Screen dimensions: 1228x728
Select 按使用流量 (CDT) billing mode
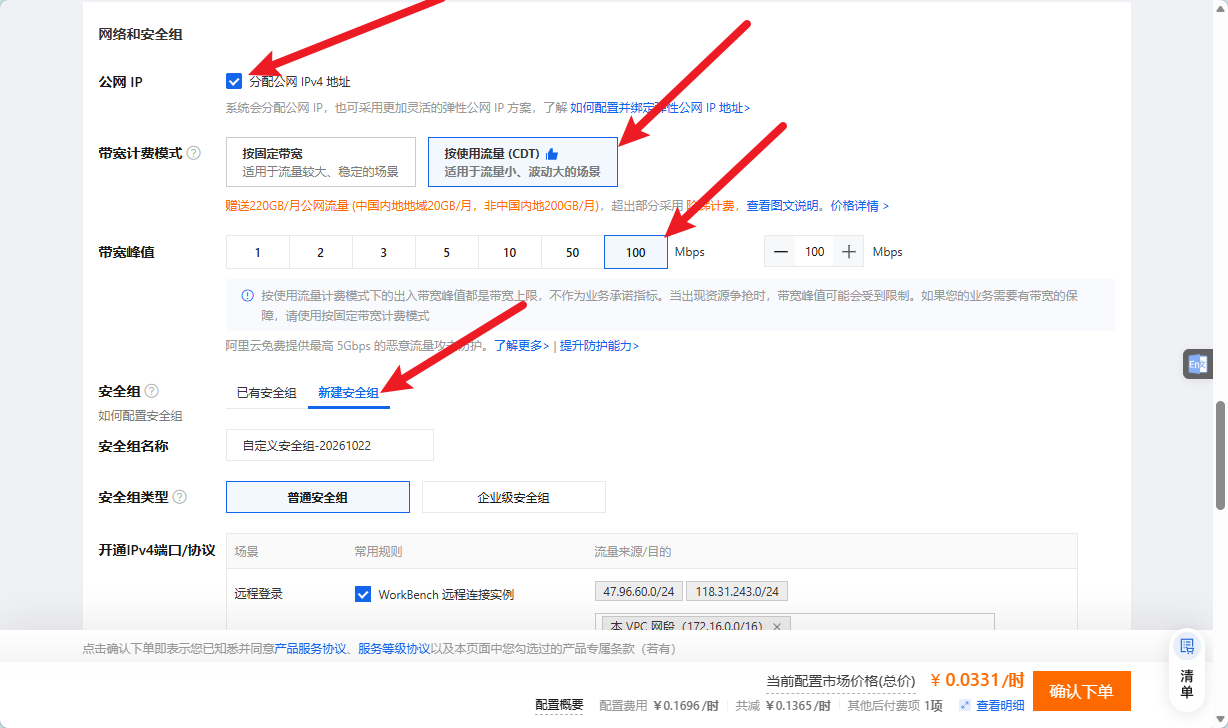click(x=523, y=162)
